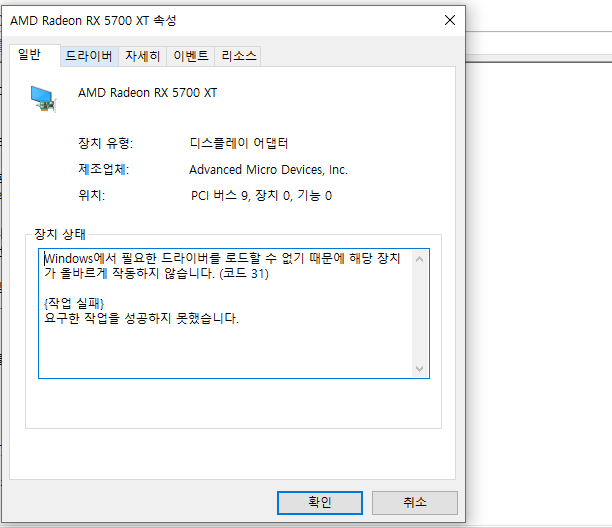This screenshot has height=528, width=612.
Task: Open the 자세히 tab
Action: [142, 56]
